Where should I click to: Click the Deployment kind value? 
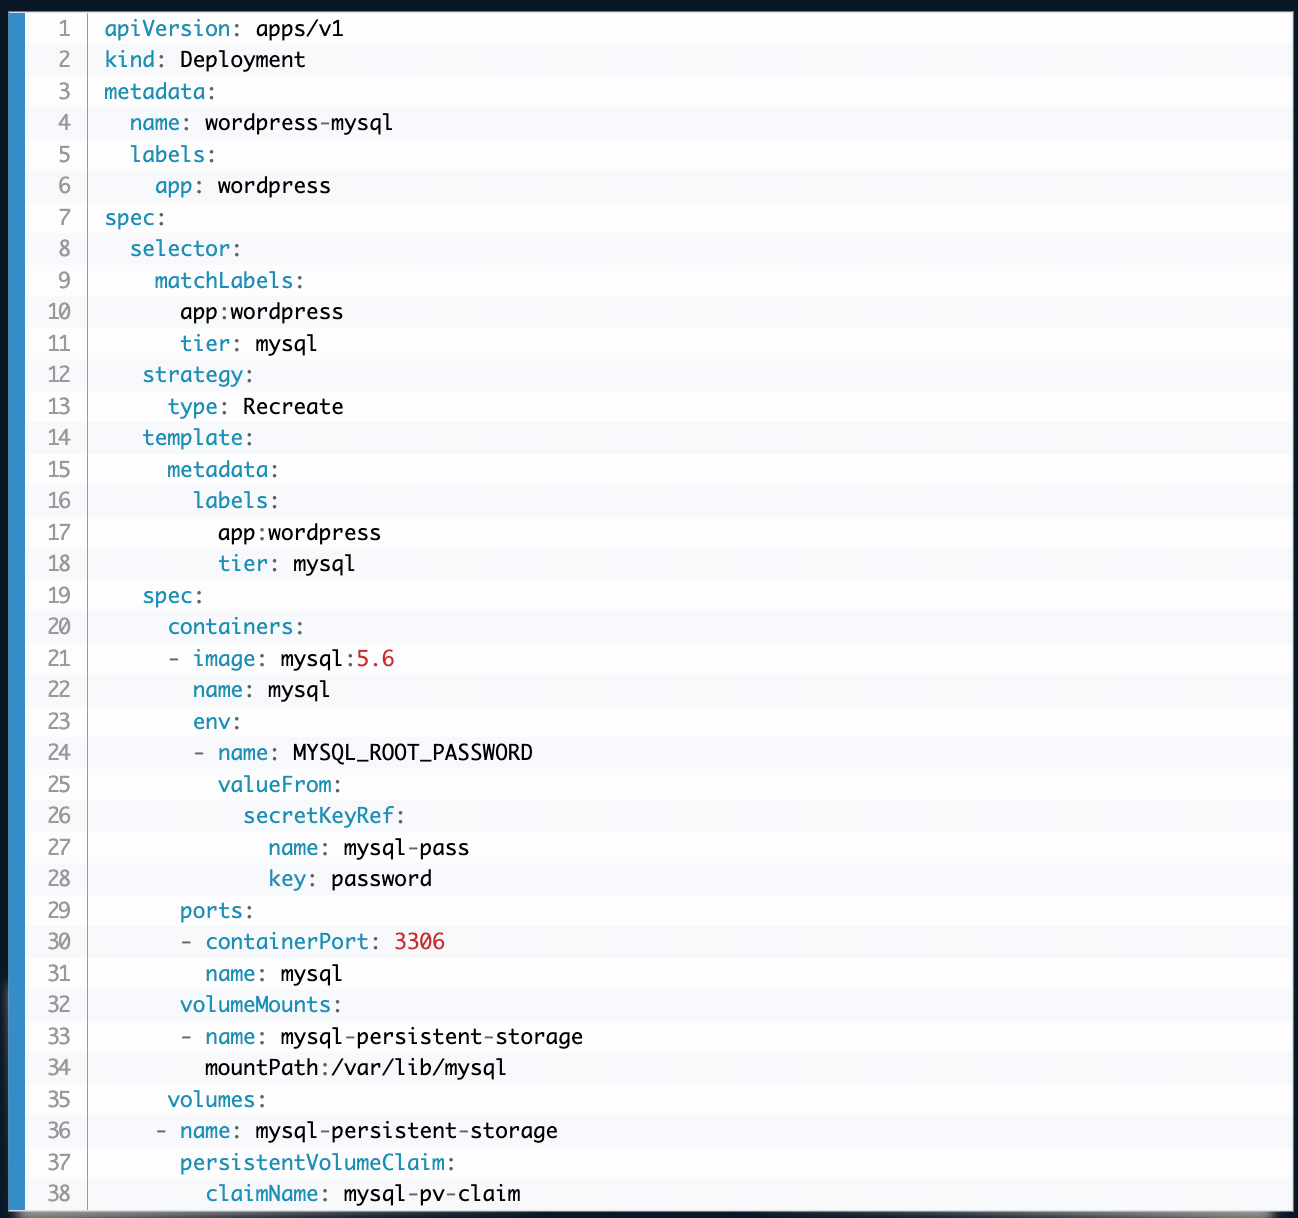click(242, 60)
